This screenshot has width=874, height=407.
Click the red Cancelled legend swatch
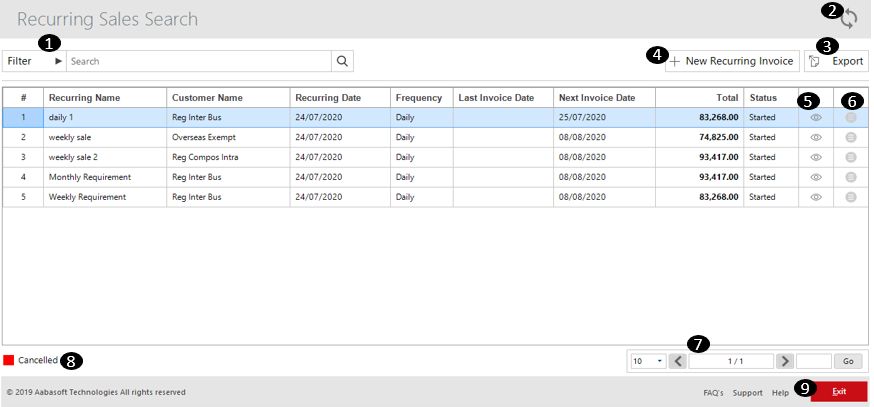click(x=8, y=360)
